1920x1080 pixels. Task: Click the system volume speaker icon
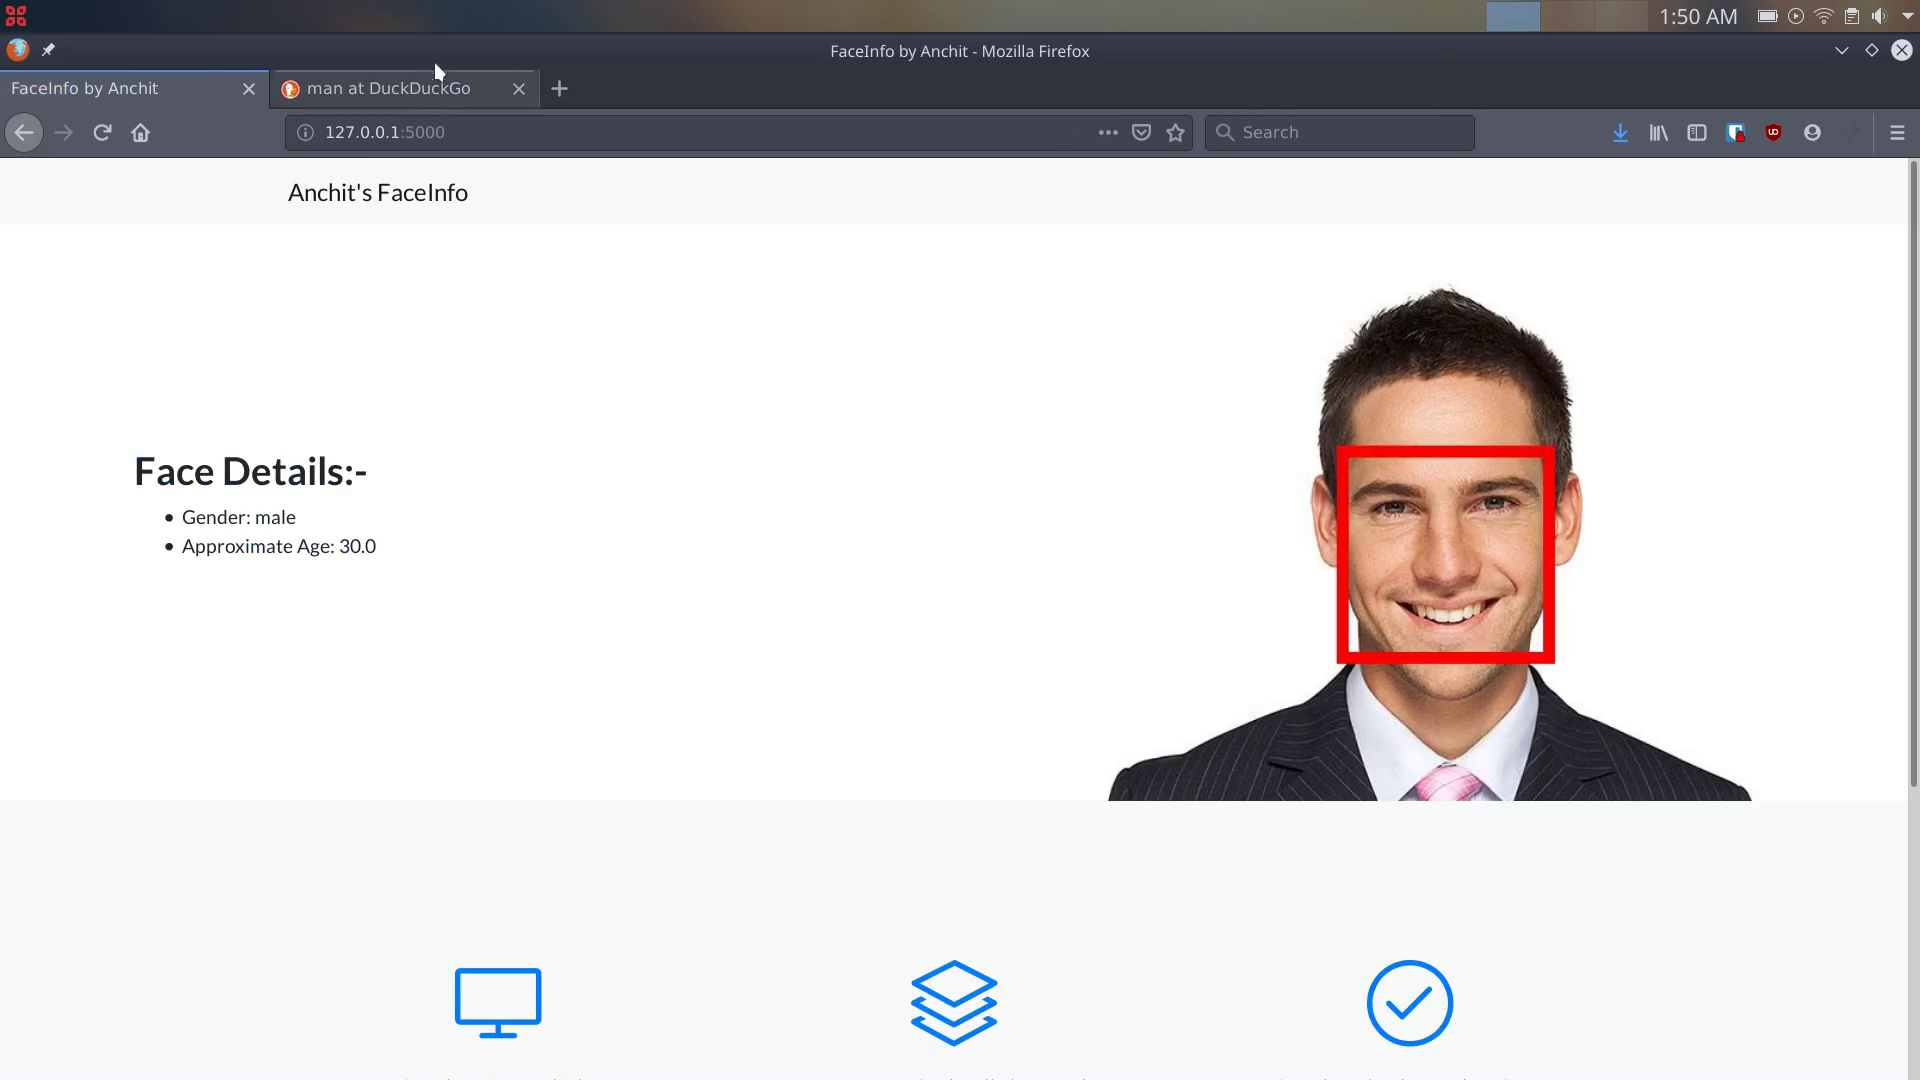pyautogui.click(x=1879, y=16)
